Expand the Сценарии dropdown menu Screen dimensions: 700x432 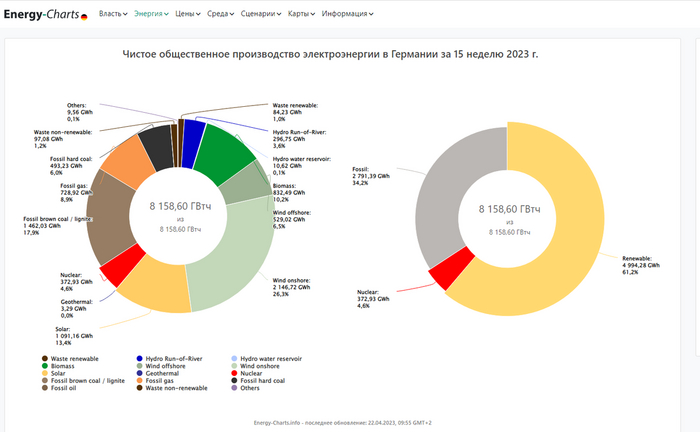point(263,14)
